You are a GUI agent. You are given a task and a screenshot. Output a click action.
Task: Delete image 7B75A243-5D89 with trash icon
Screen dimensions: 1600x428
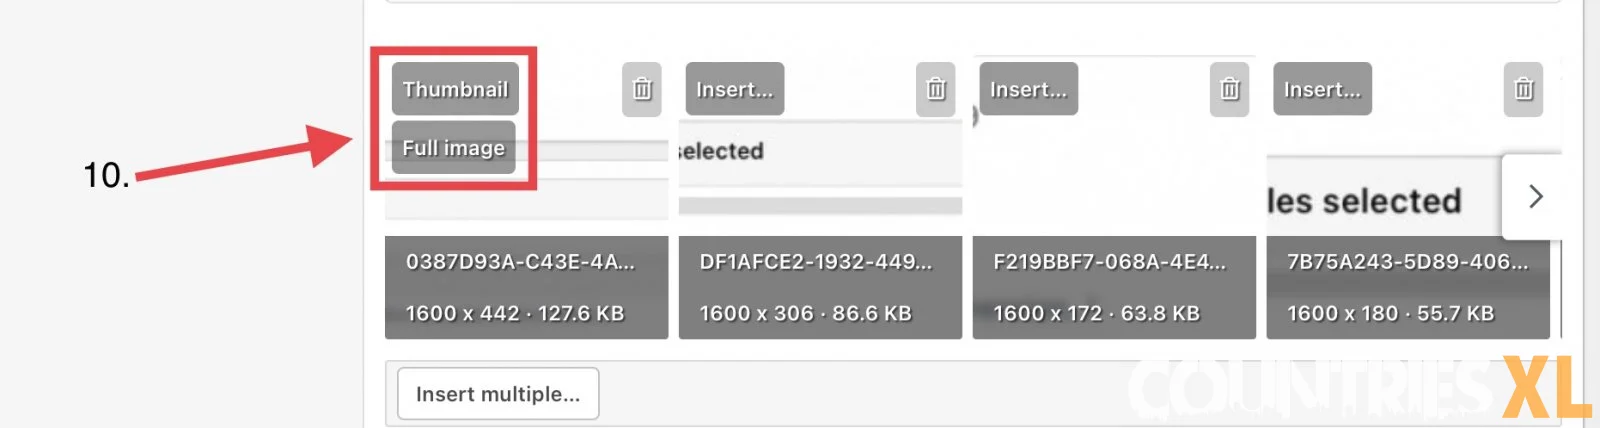tap(1524, 90)
